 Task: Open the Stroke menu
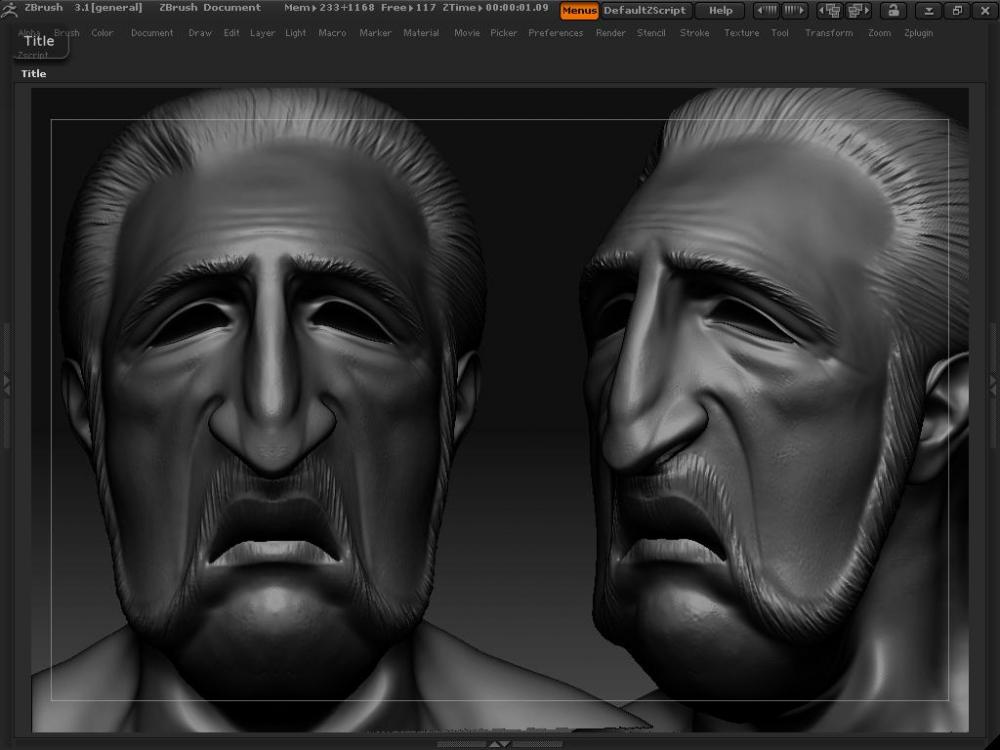[x=695, y=33]
